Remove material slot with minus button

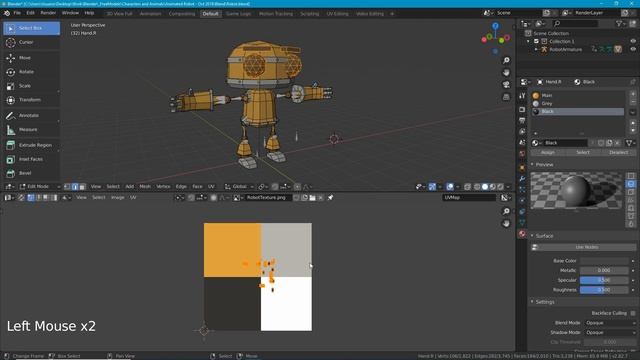[633, 102]
